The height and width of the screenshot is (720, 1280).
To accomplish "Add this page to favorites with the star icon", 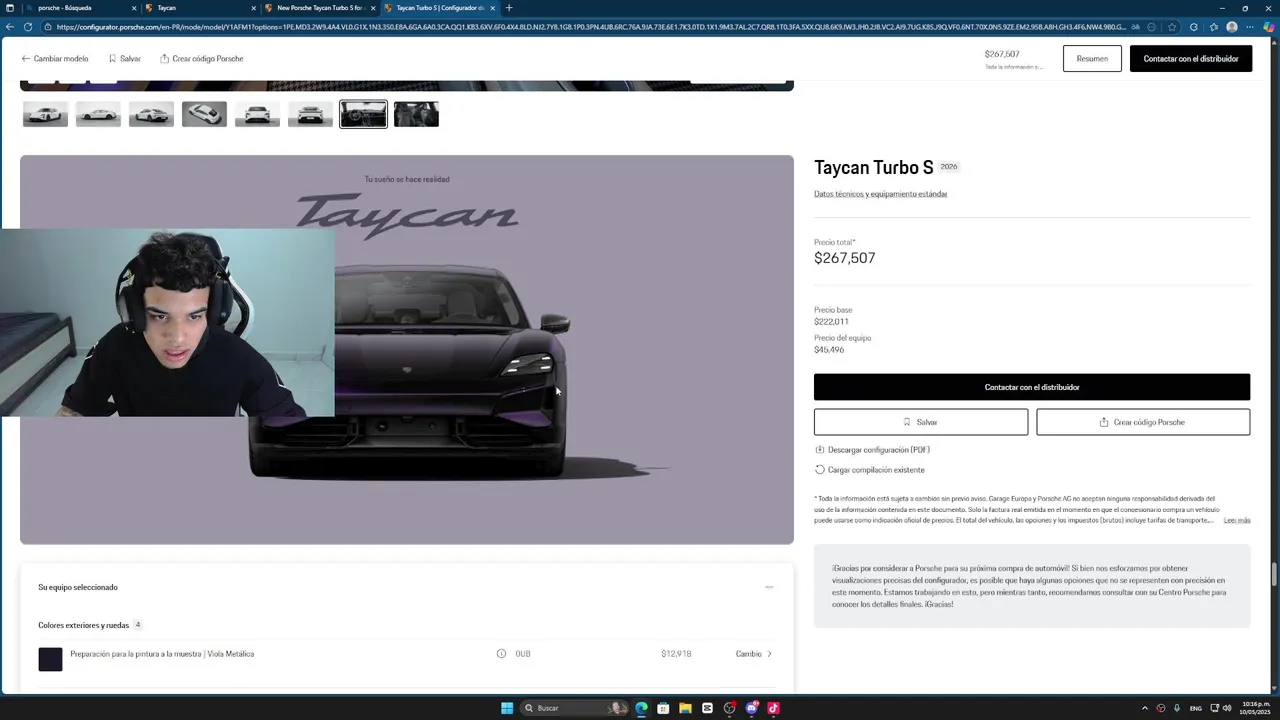I will coord(1172,27).
